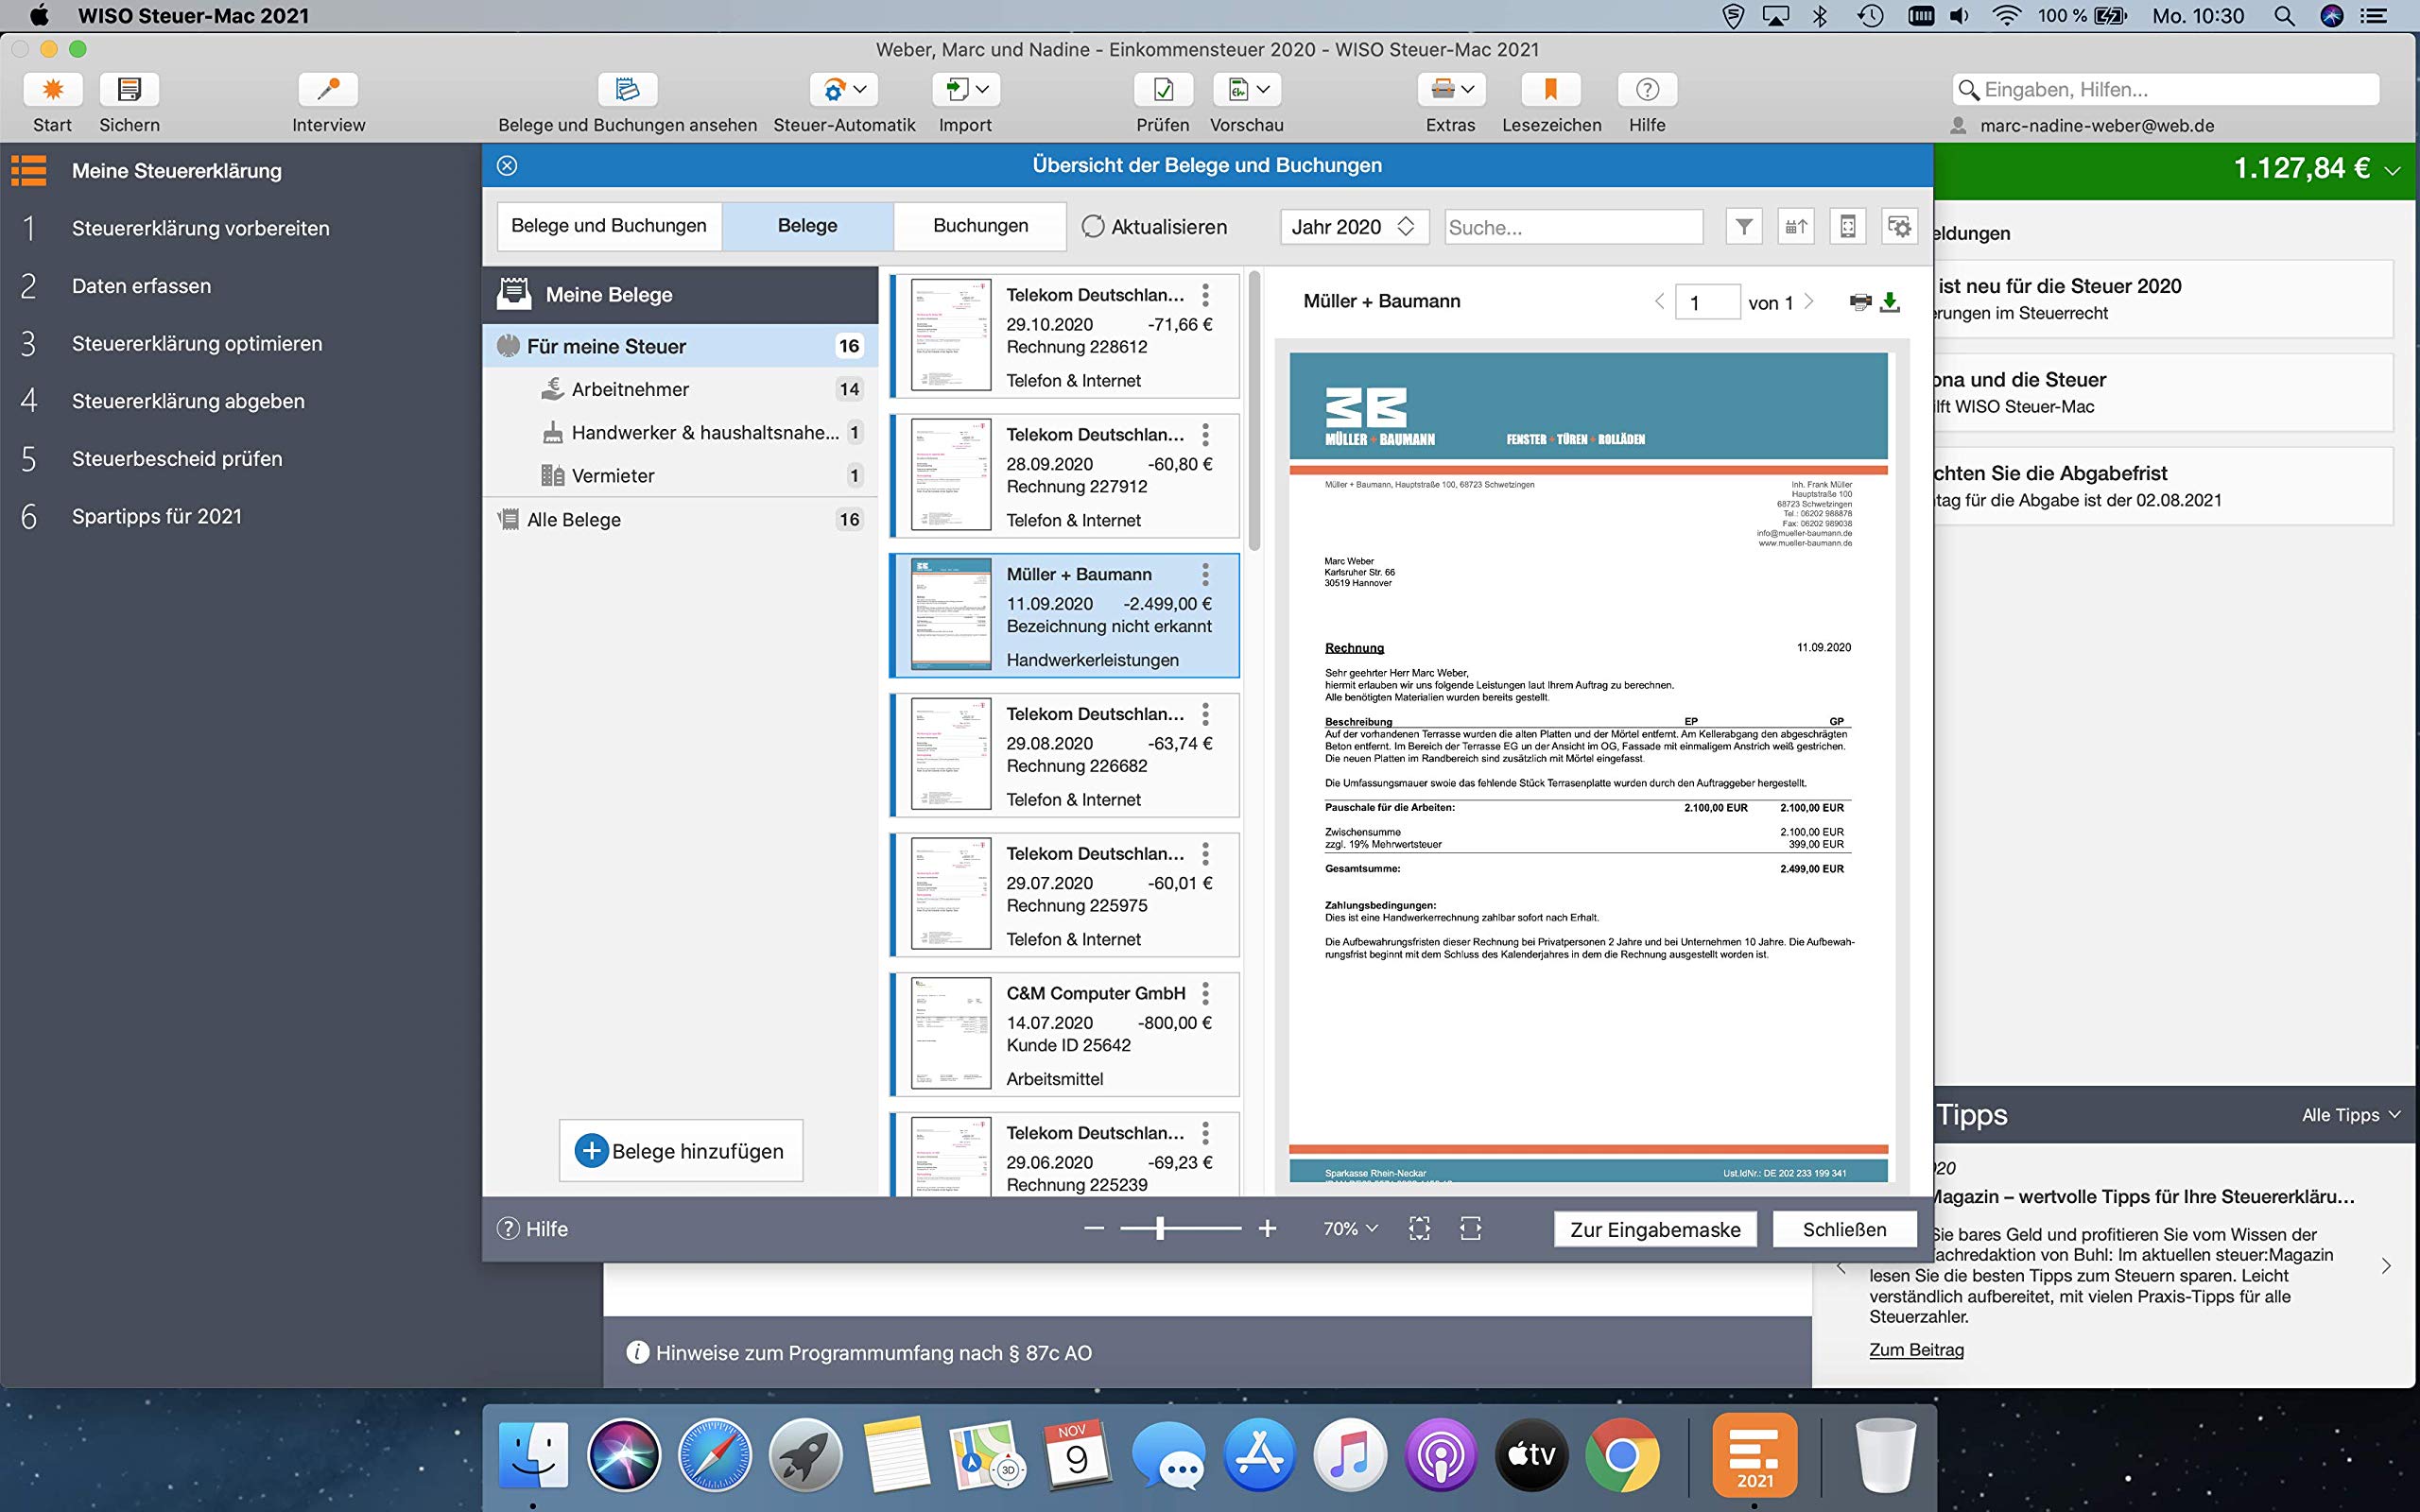
Task: Open the overview settings gear icon
Action: click(1899, 227)
